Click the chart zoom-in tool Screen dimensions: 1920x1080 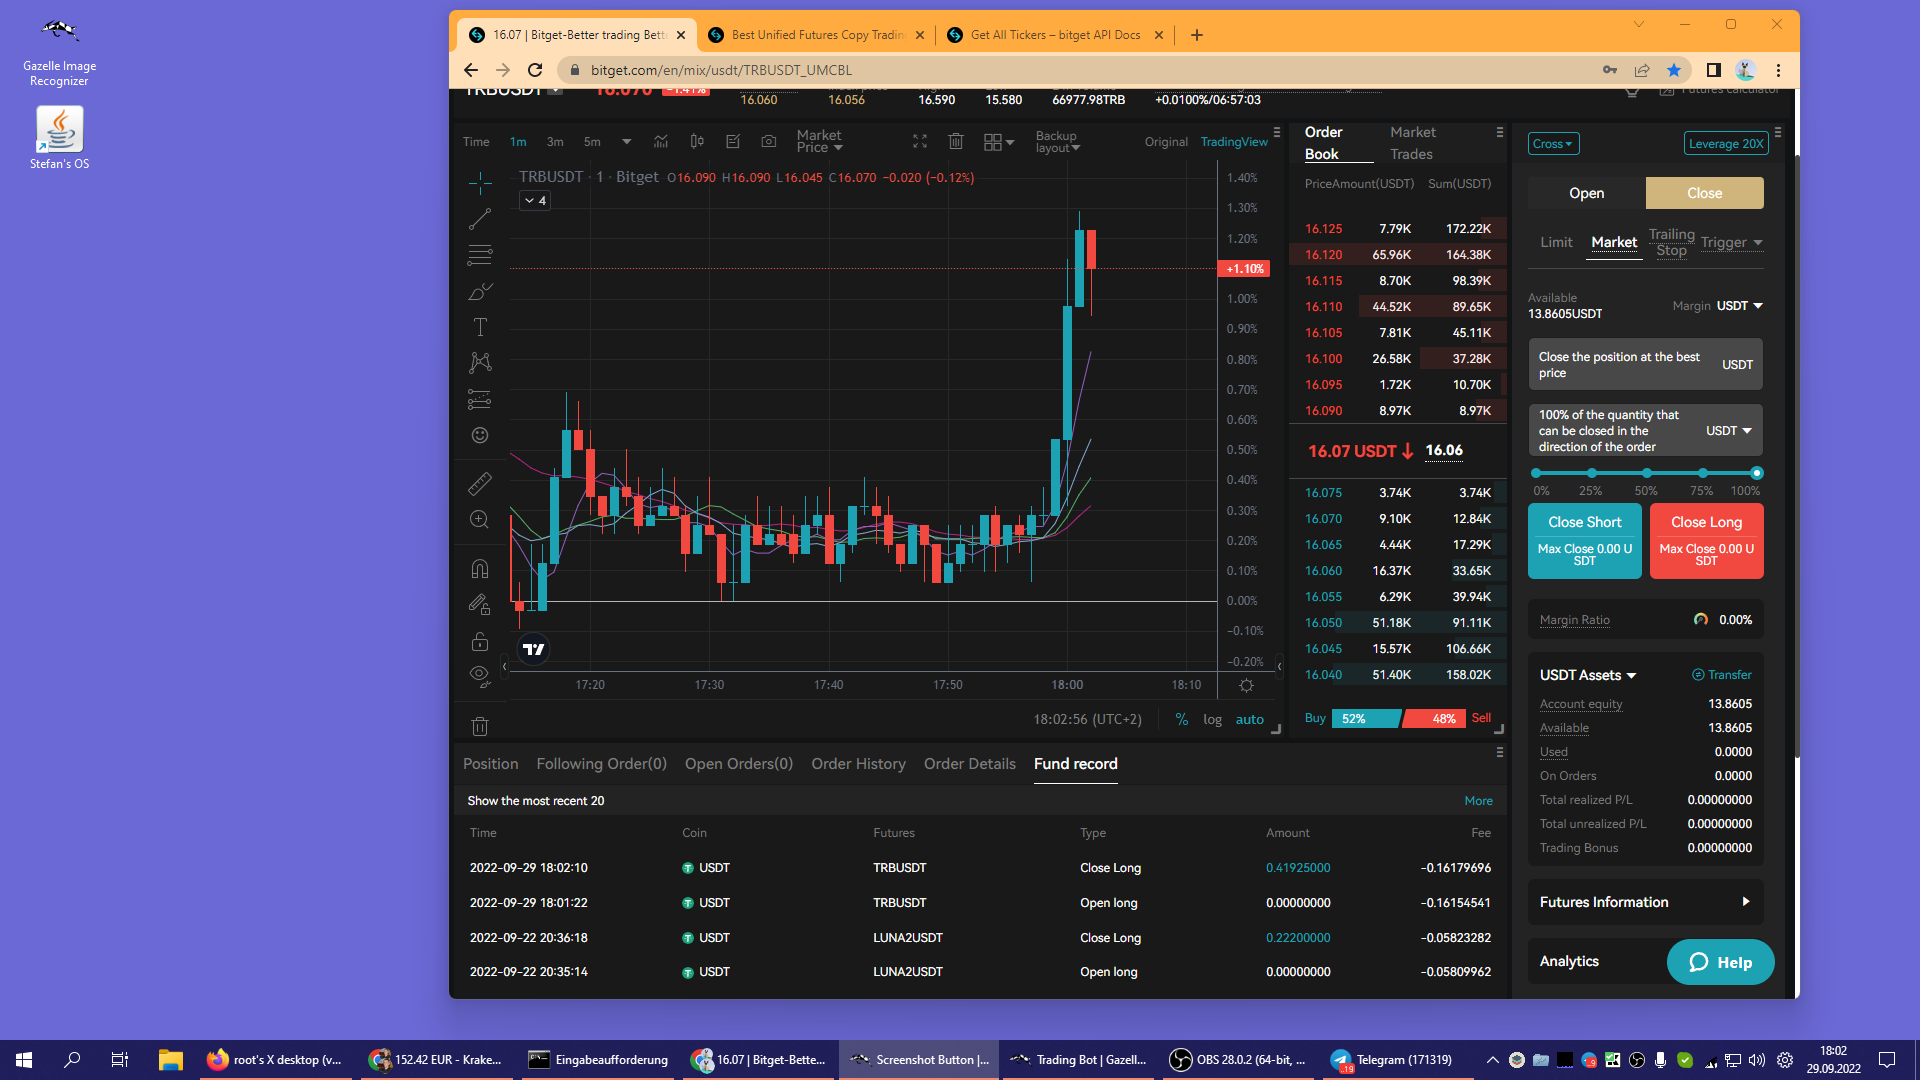tap(480, 520)
